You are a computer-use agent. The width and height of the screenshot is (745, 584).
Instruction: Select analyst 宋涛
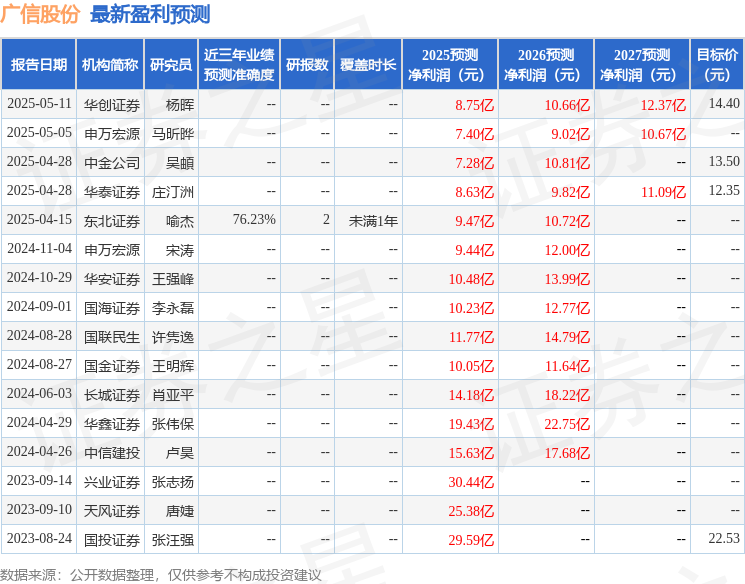coord(180,250)
